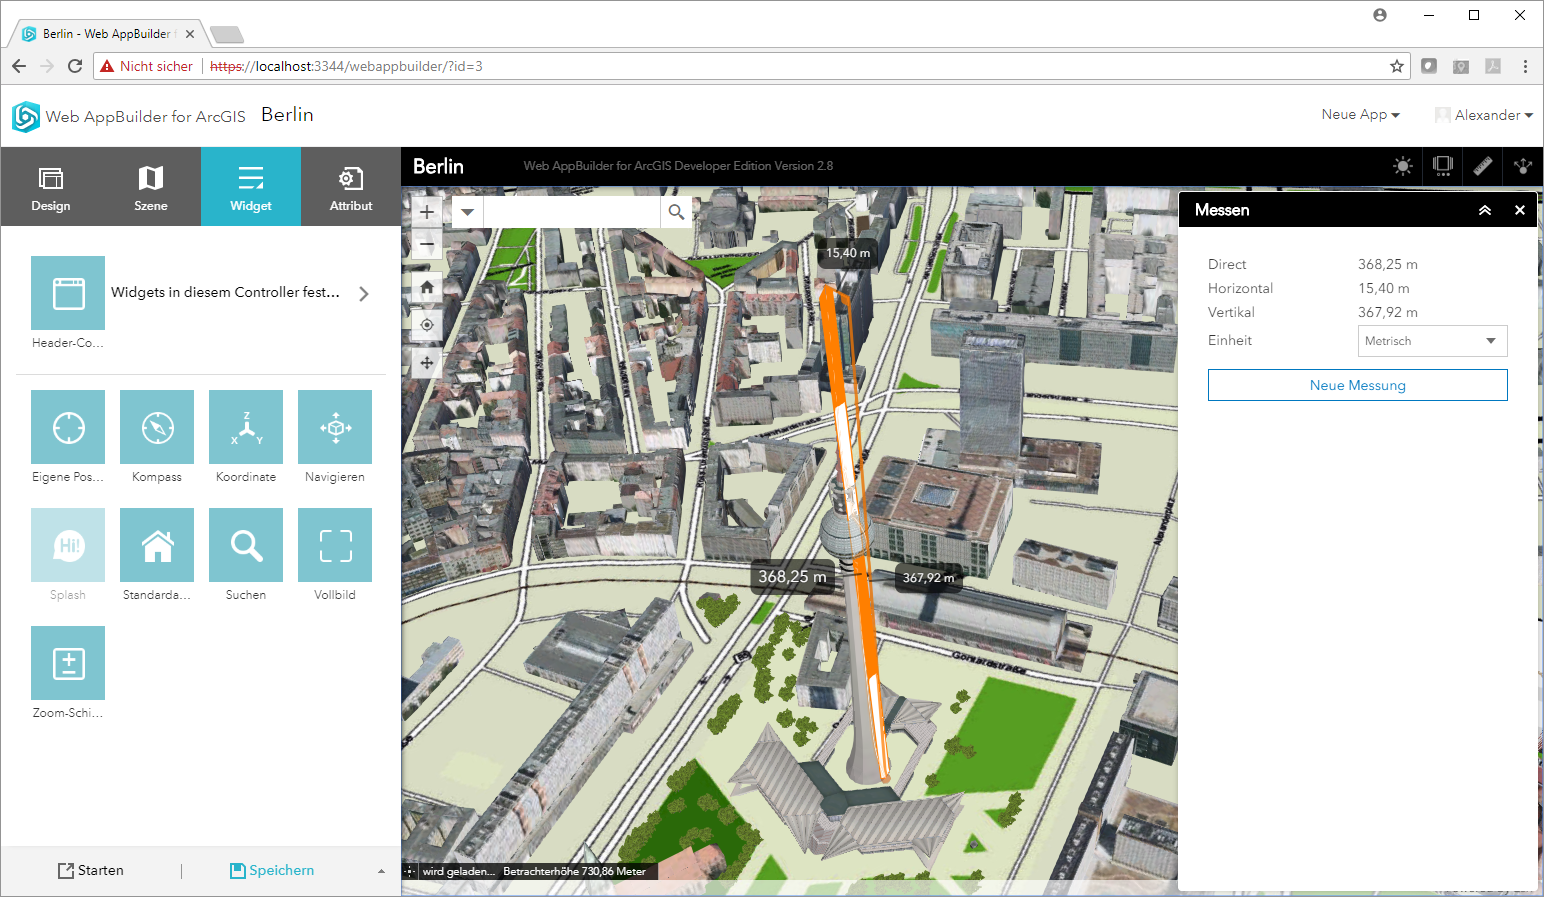
Task: Click the Speichern button
Action: coord(272,871)
